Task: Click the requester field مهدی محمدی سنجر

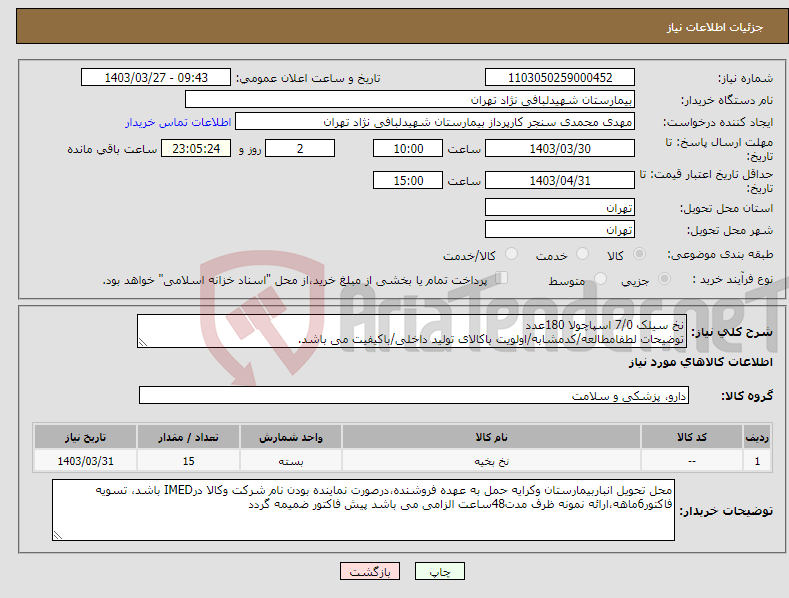Action: tap(435, 122)
